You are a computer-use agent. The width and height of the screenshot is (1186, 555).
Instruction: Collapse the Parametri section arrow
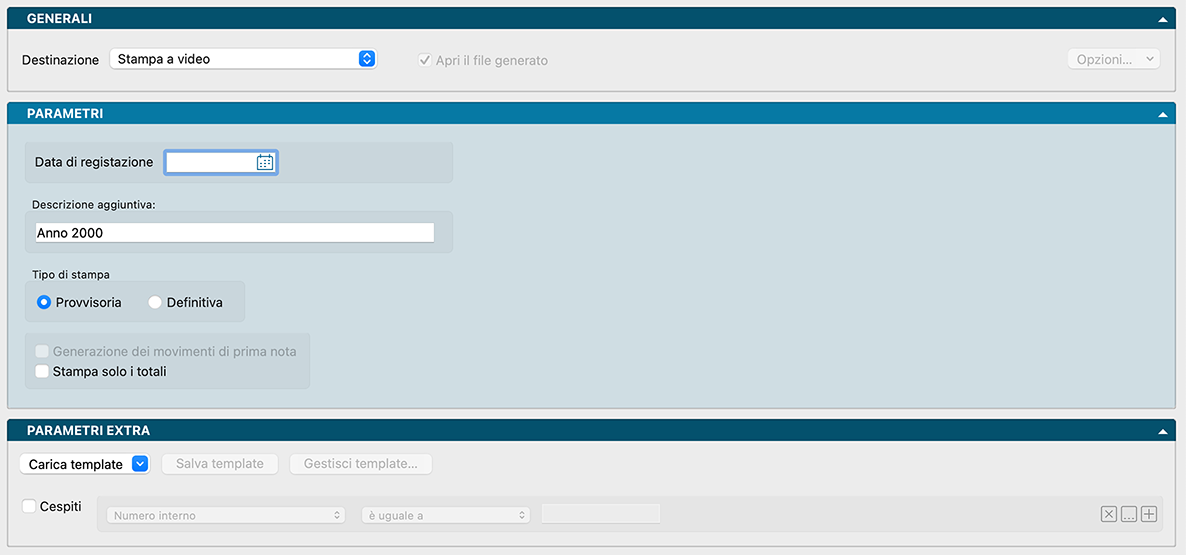pyautogui.click(x=1163, y=115)
